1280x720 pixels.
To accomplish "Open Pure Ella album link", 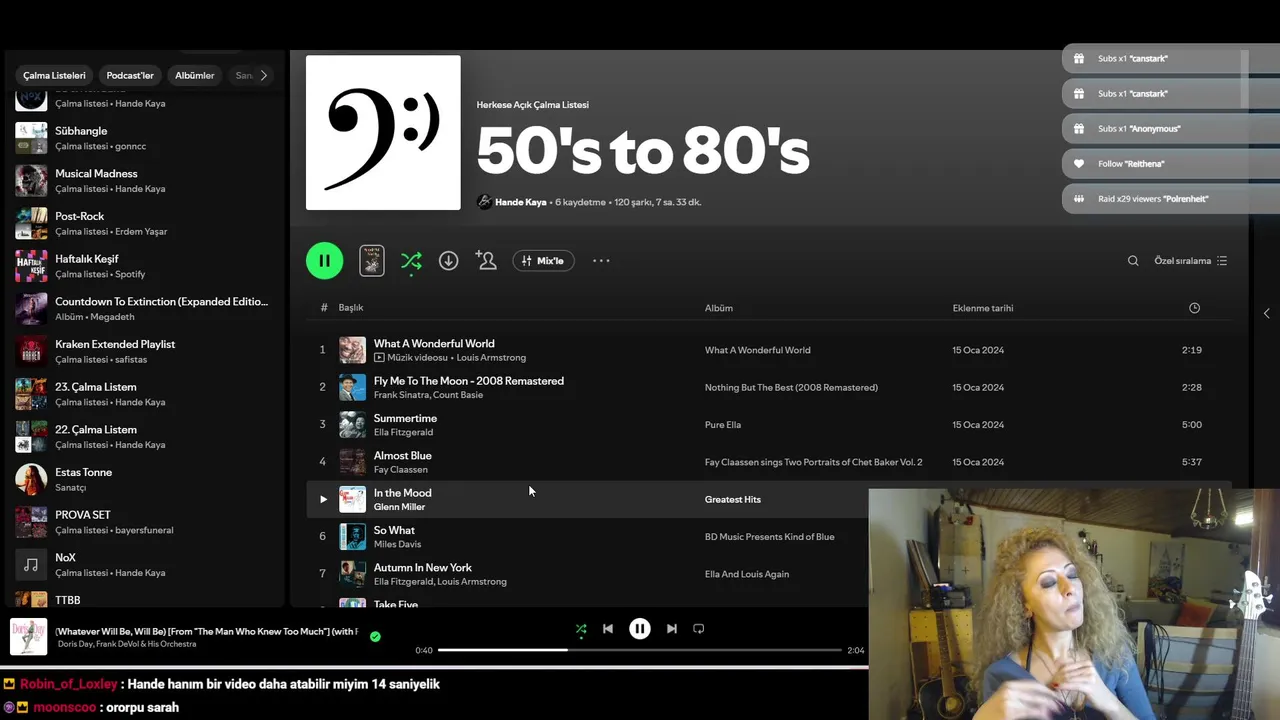I will click(723, 425).
